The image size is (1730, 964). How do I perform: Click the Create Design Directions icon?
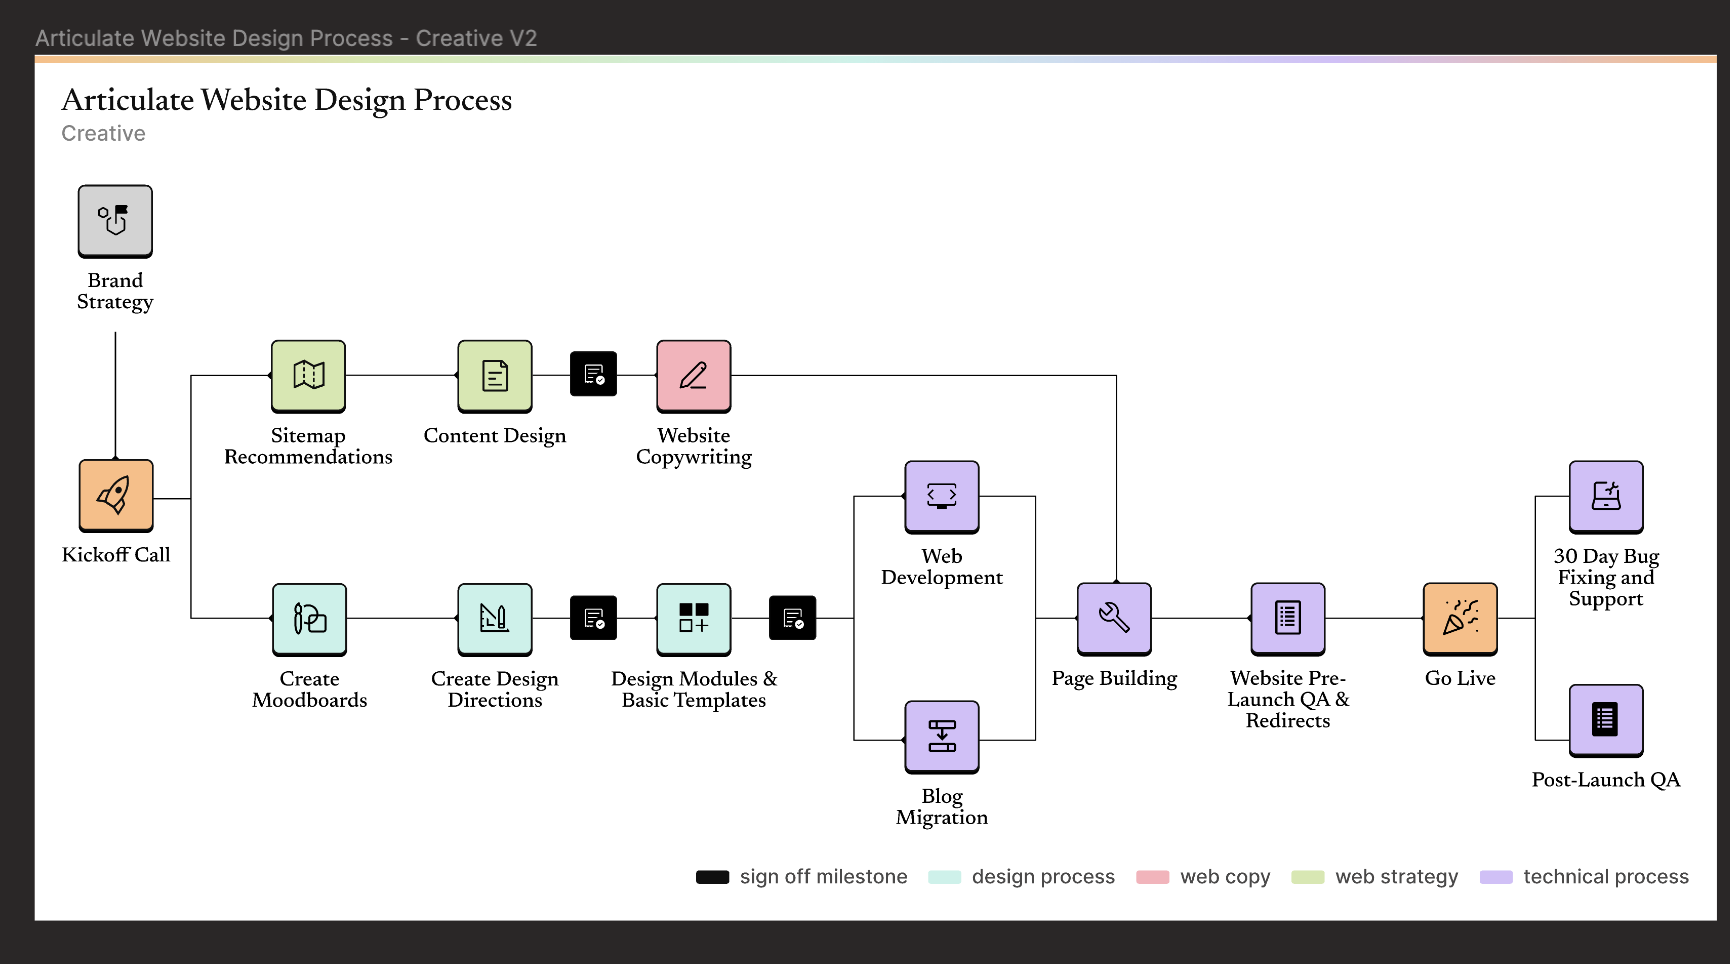pyautogui.click(x=495, y=620)
